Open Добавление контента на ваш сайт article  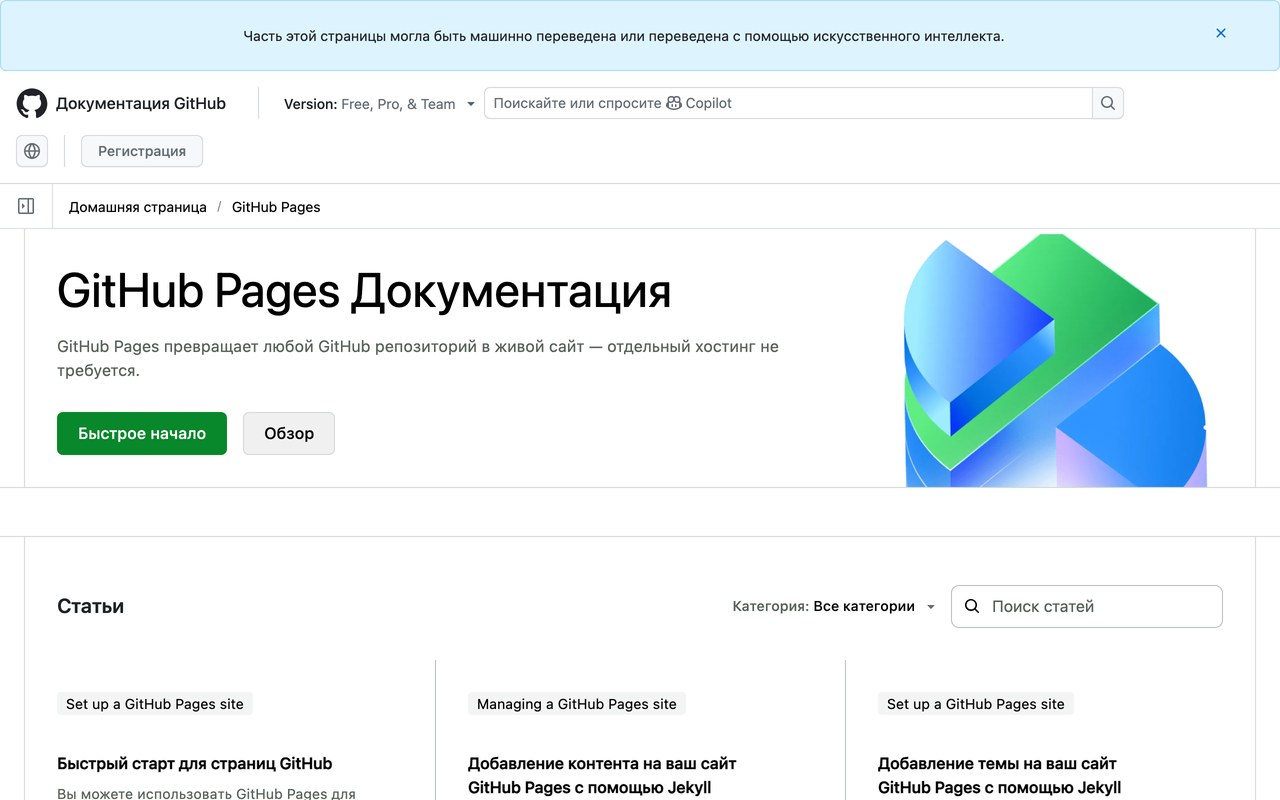click(602, 775)
